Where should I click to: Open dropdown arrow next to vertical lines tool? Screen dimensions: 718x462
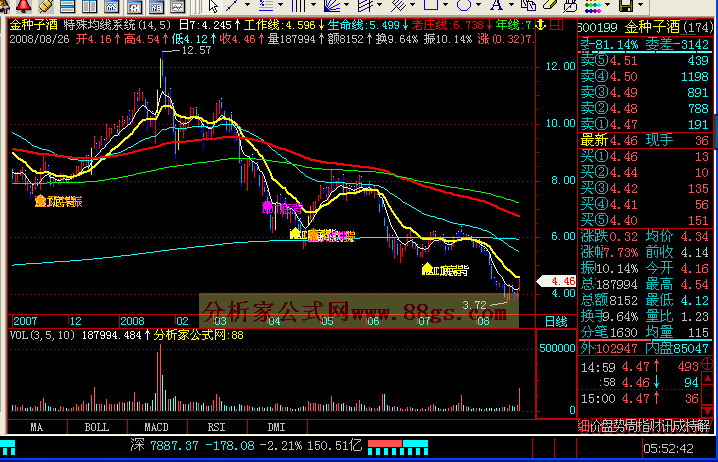313,4
